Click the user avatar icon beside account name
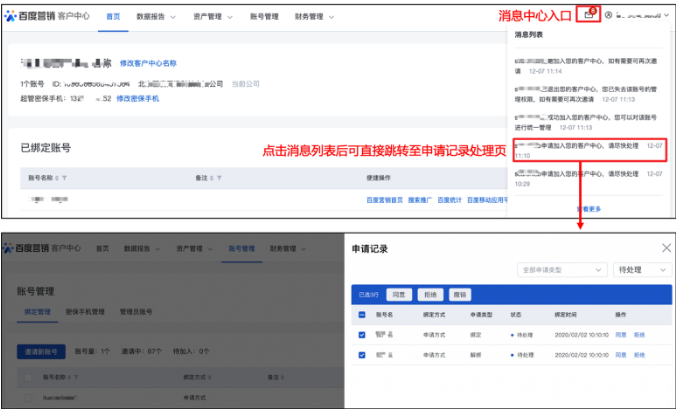This screenshot has width=679, height=415. [608, 15]
